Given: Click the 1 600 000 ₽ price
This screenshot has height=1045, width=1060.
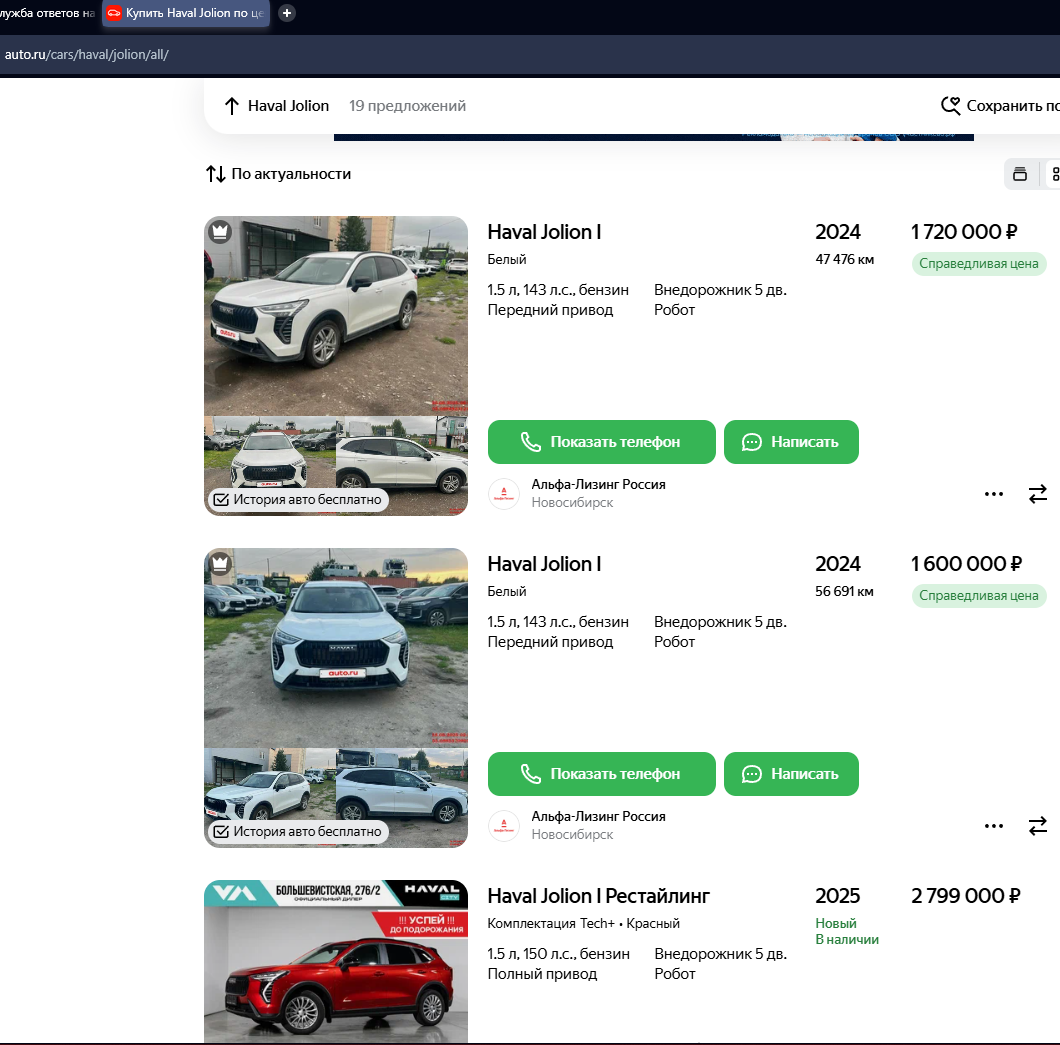Looking at the screenshot, I should [966, 564].
